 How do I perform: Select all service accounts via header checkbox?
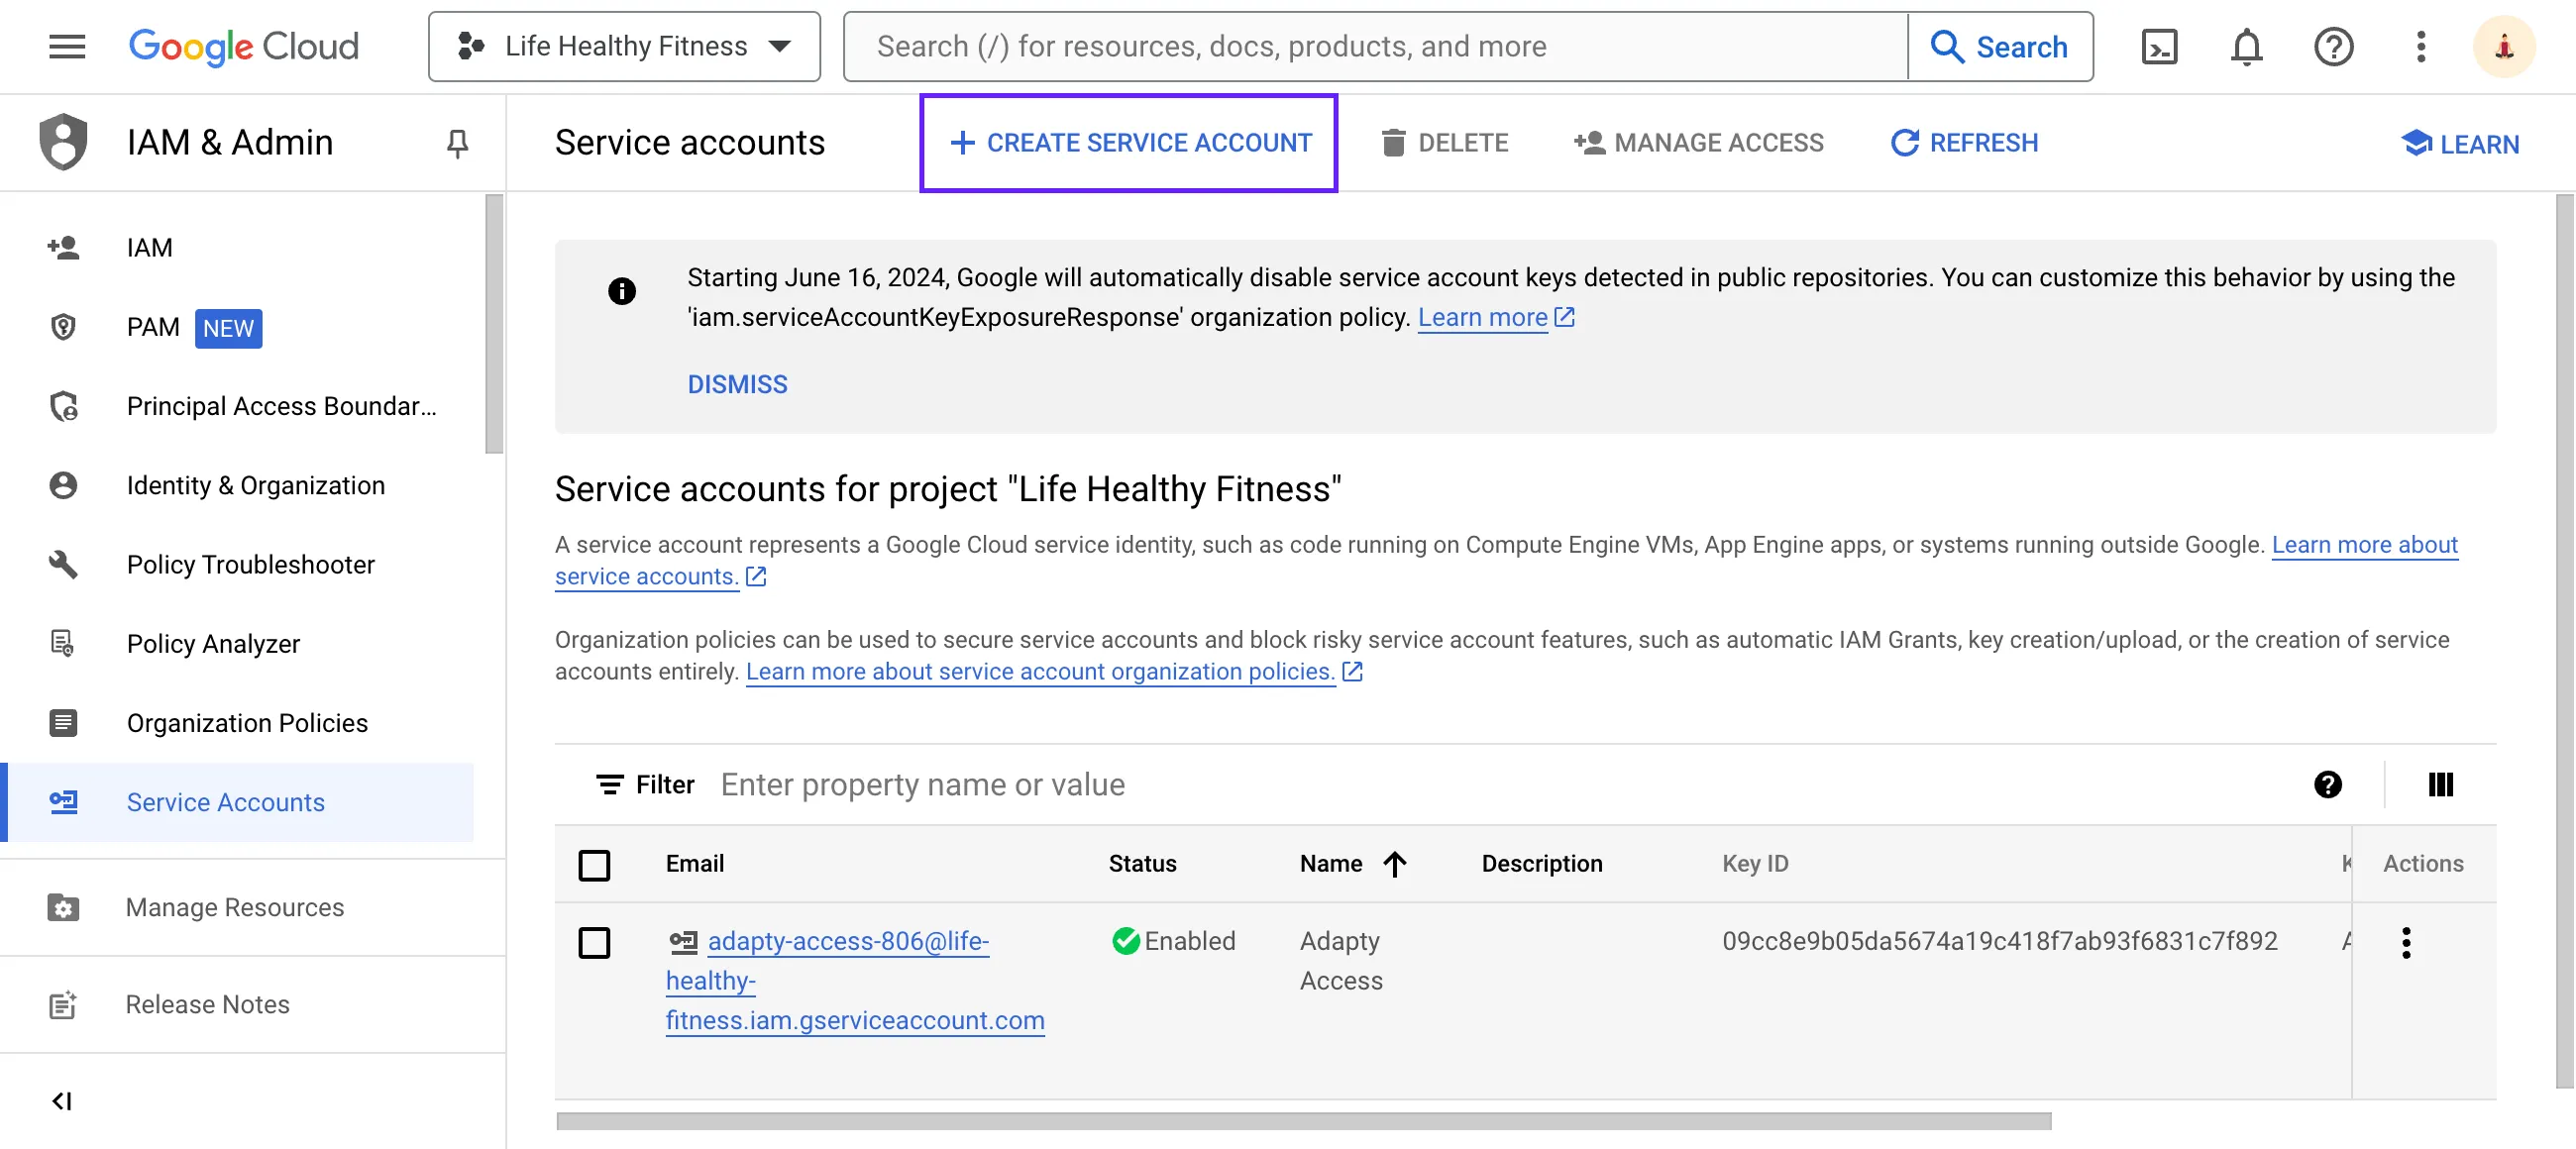point(595,864)
